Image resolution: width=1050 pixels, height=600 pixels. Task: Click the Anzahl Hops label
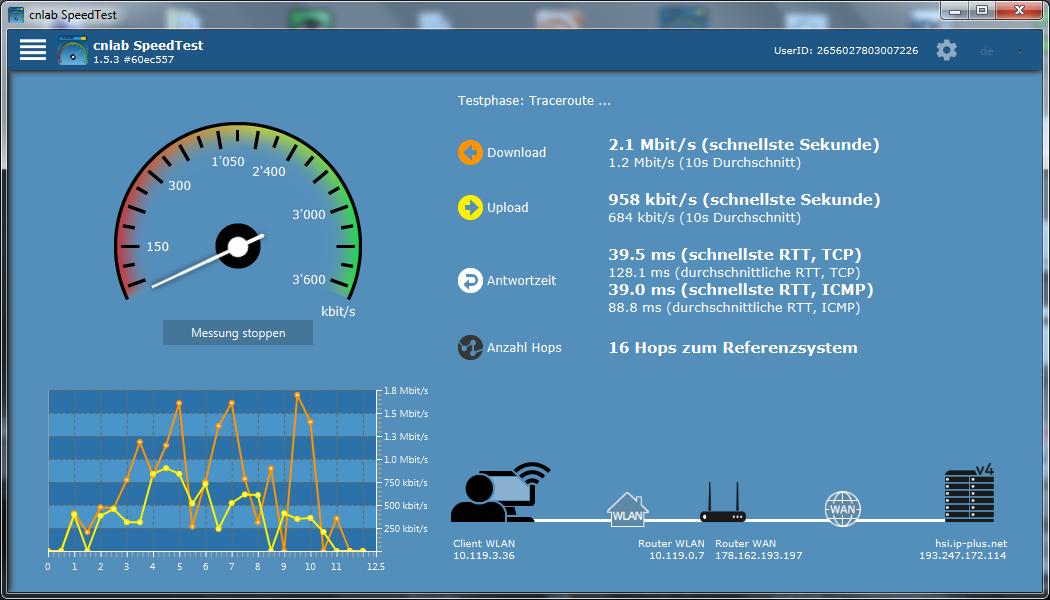pyautogui.click(x=524, y=348)
